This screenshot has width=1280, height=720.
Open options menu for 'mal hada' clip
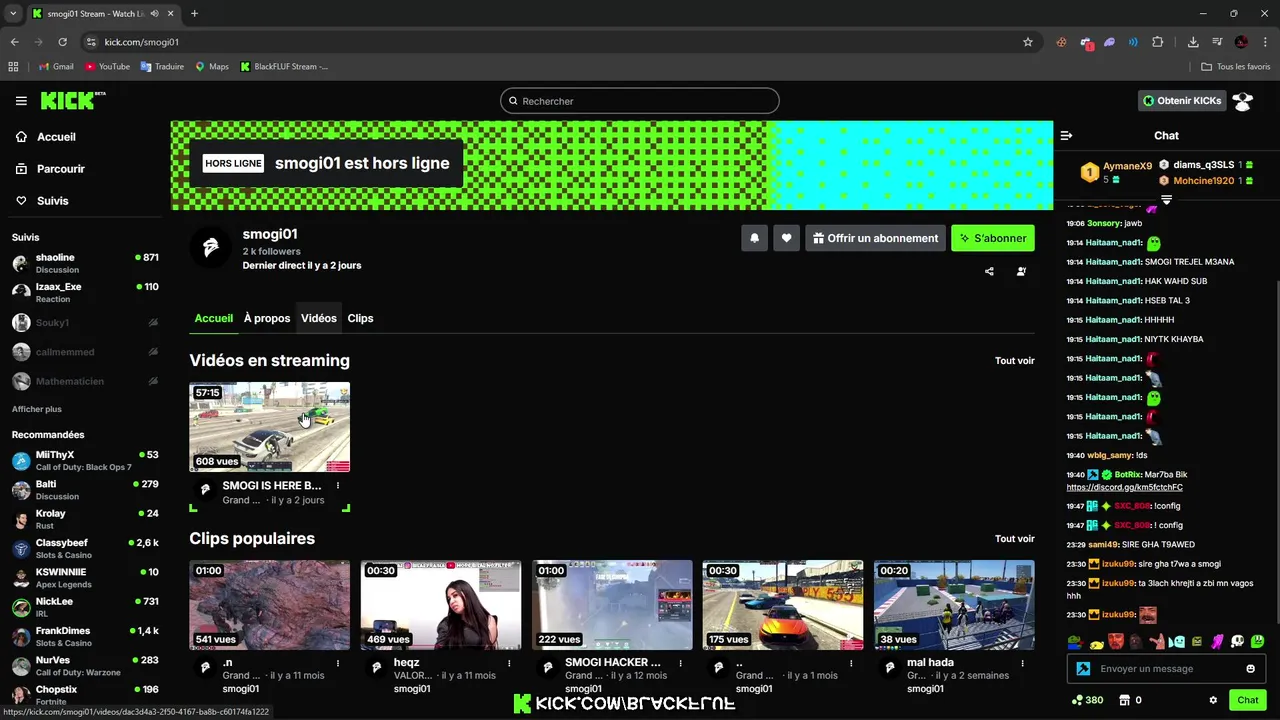pos(1022,663)
